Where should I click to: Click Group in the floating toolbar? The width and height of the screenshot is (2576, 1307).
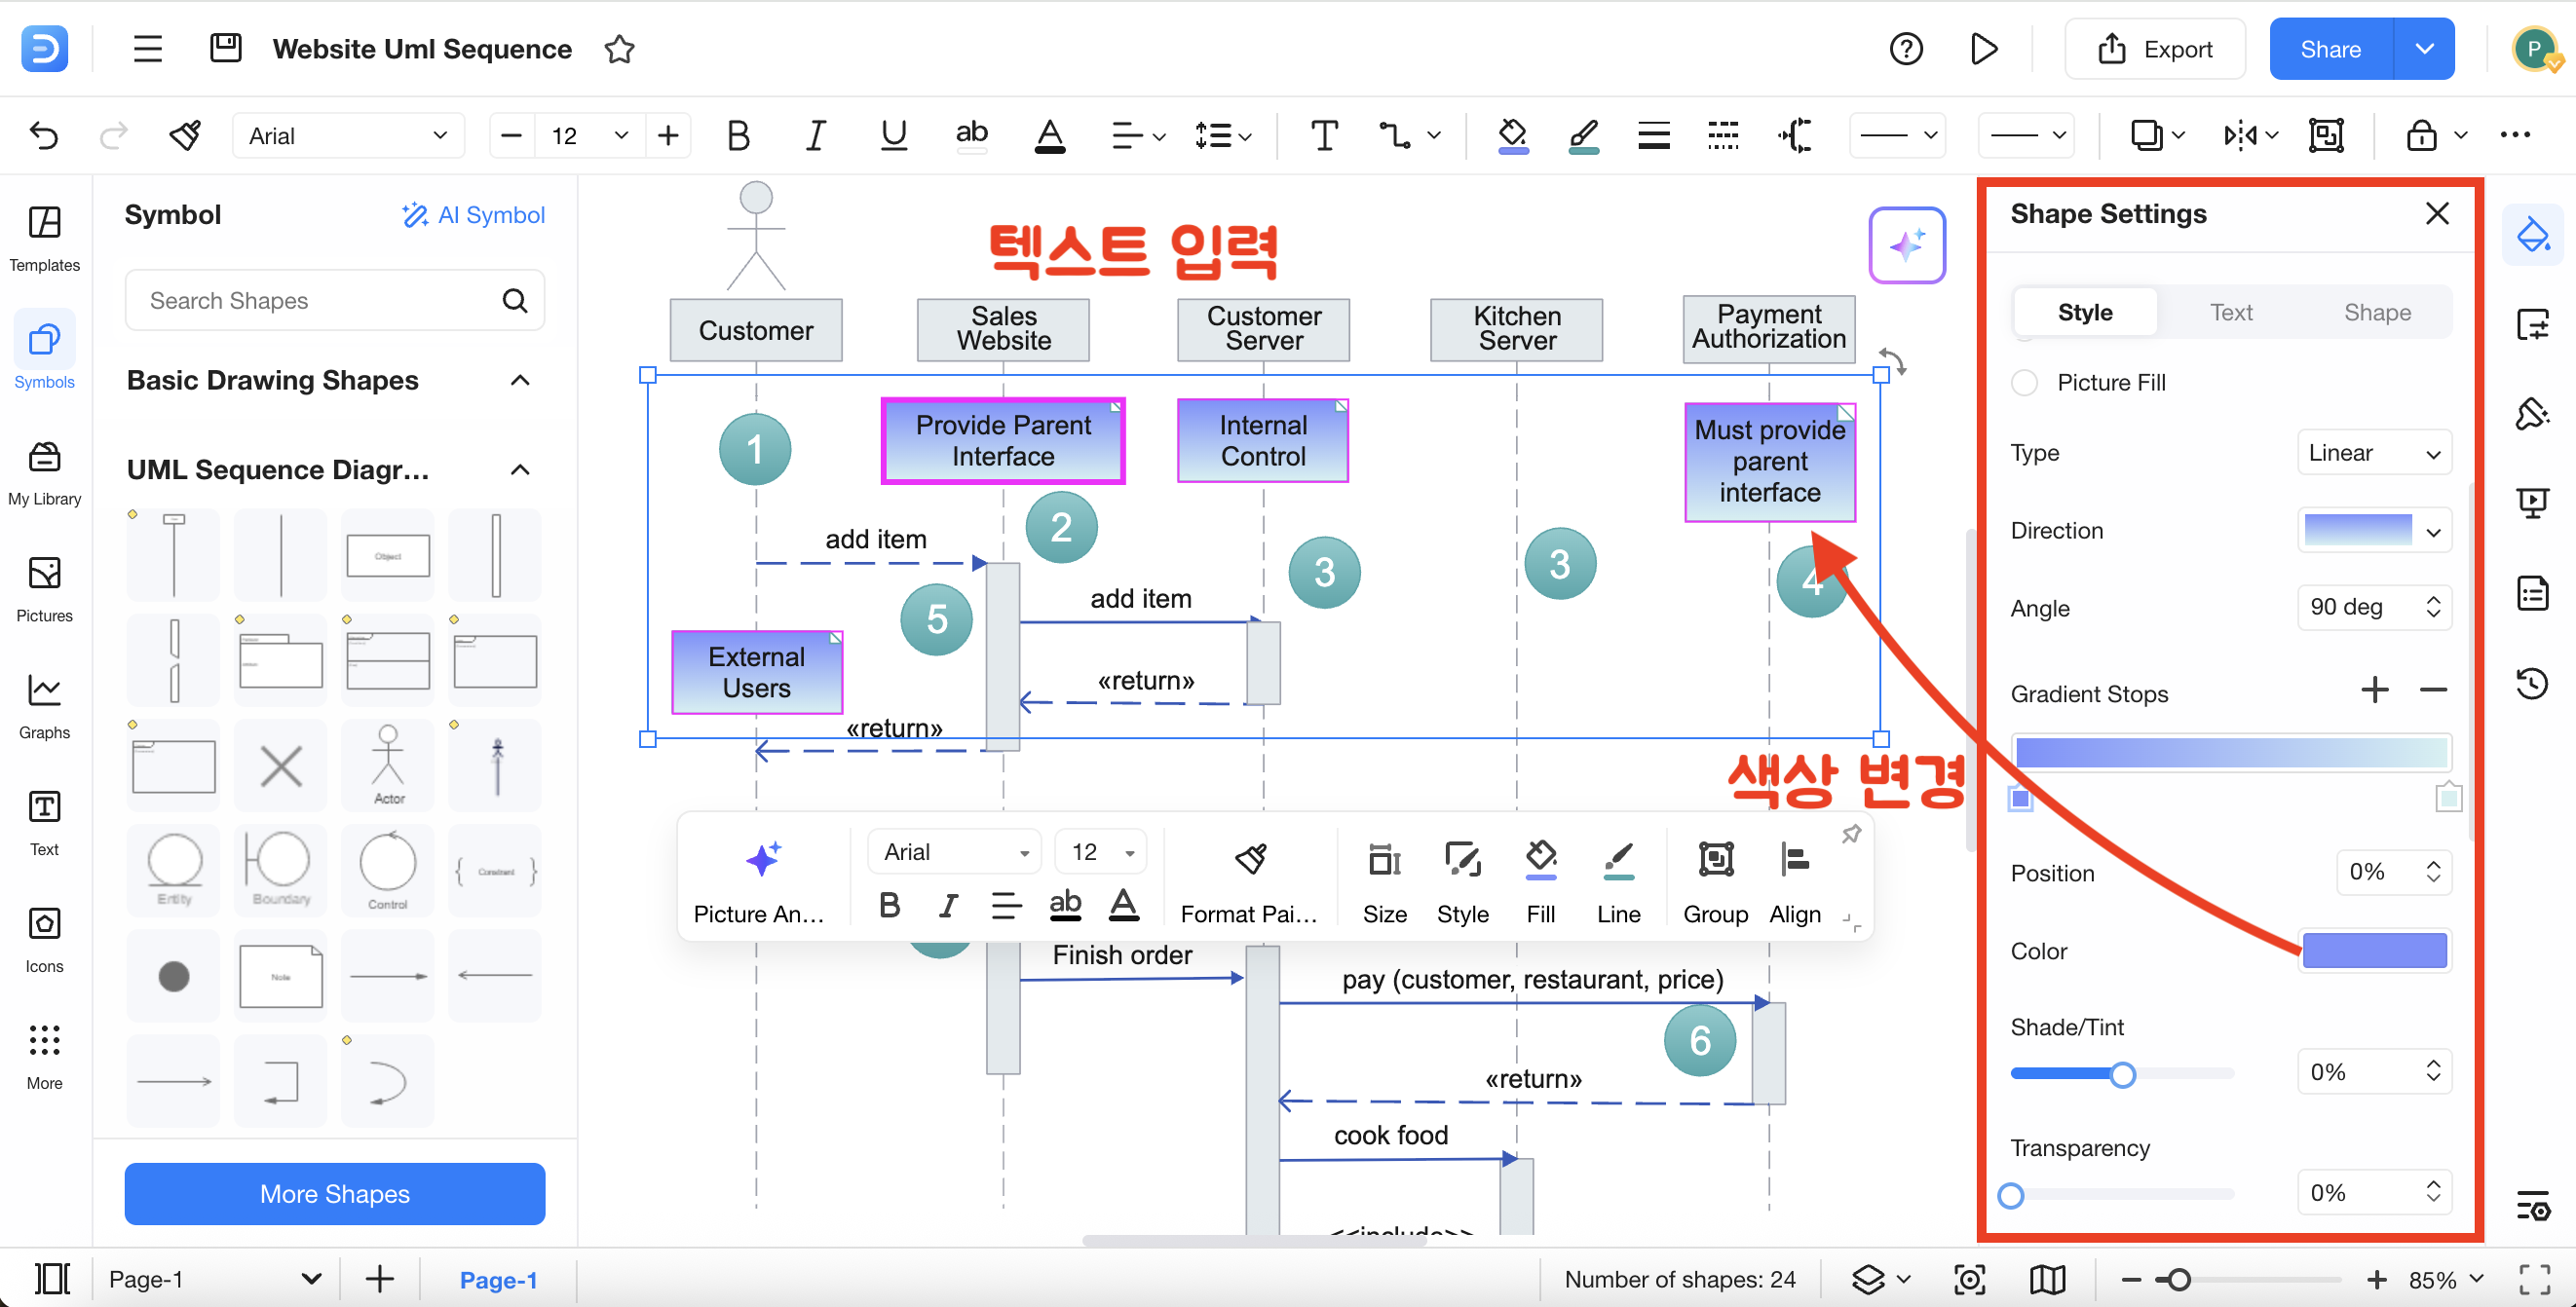click(1716, 881)
